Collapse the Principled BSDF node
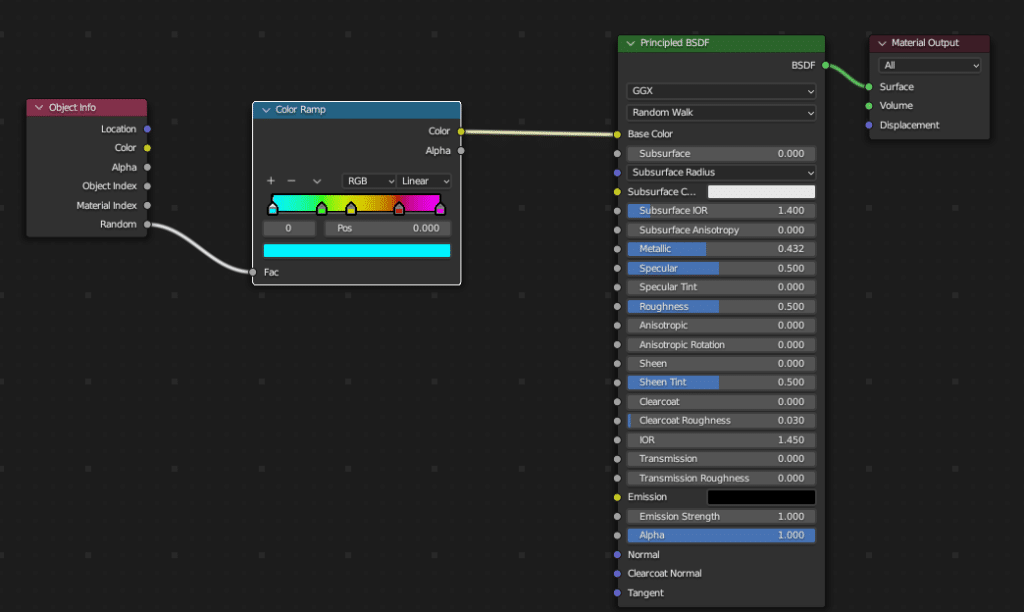The width and height of the screenshot is (1024, 612). click(x=631, y=44)
